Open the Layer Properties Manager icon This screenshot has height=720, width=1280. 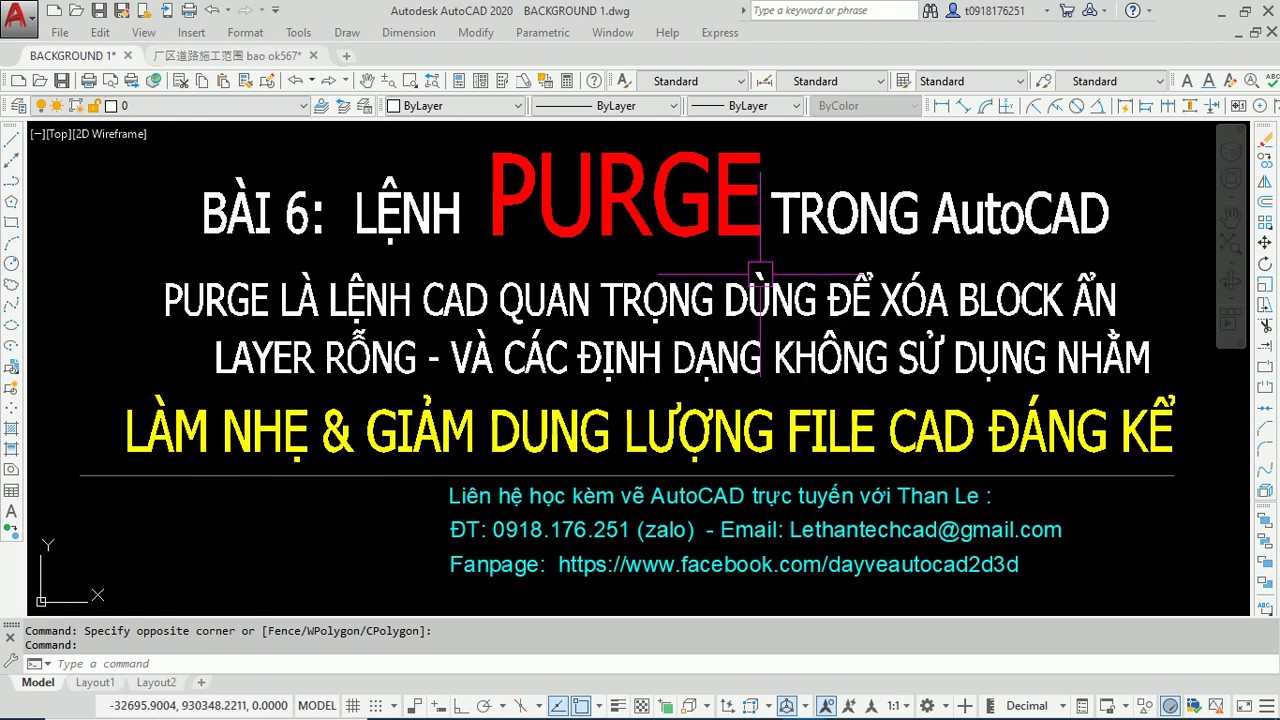point(18,106)
